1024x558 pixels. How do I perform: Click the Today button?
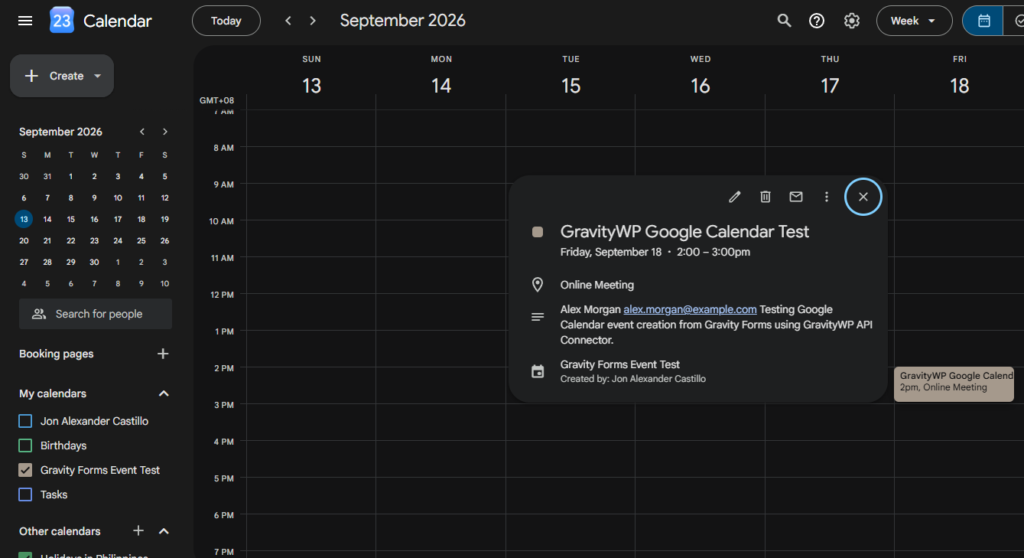[226, 21]
